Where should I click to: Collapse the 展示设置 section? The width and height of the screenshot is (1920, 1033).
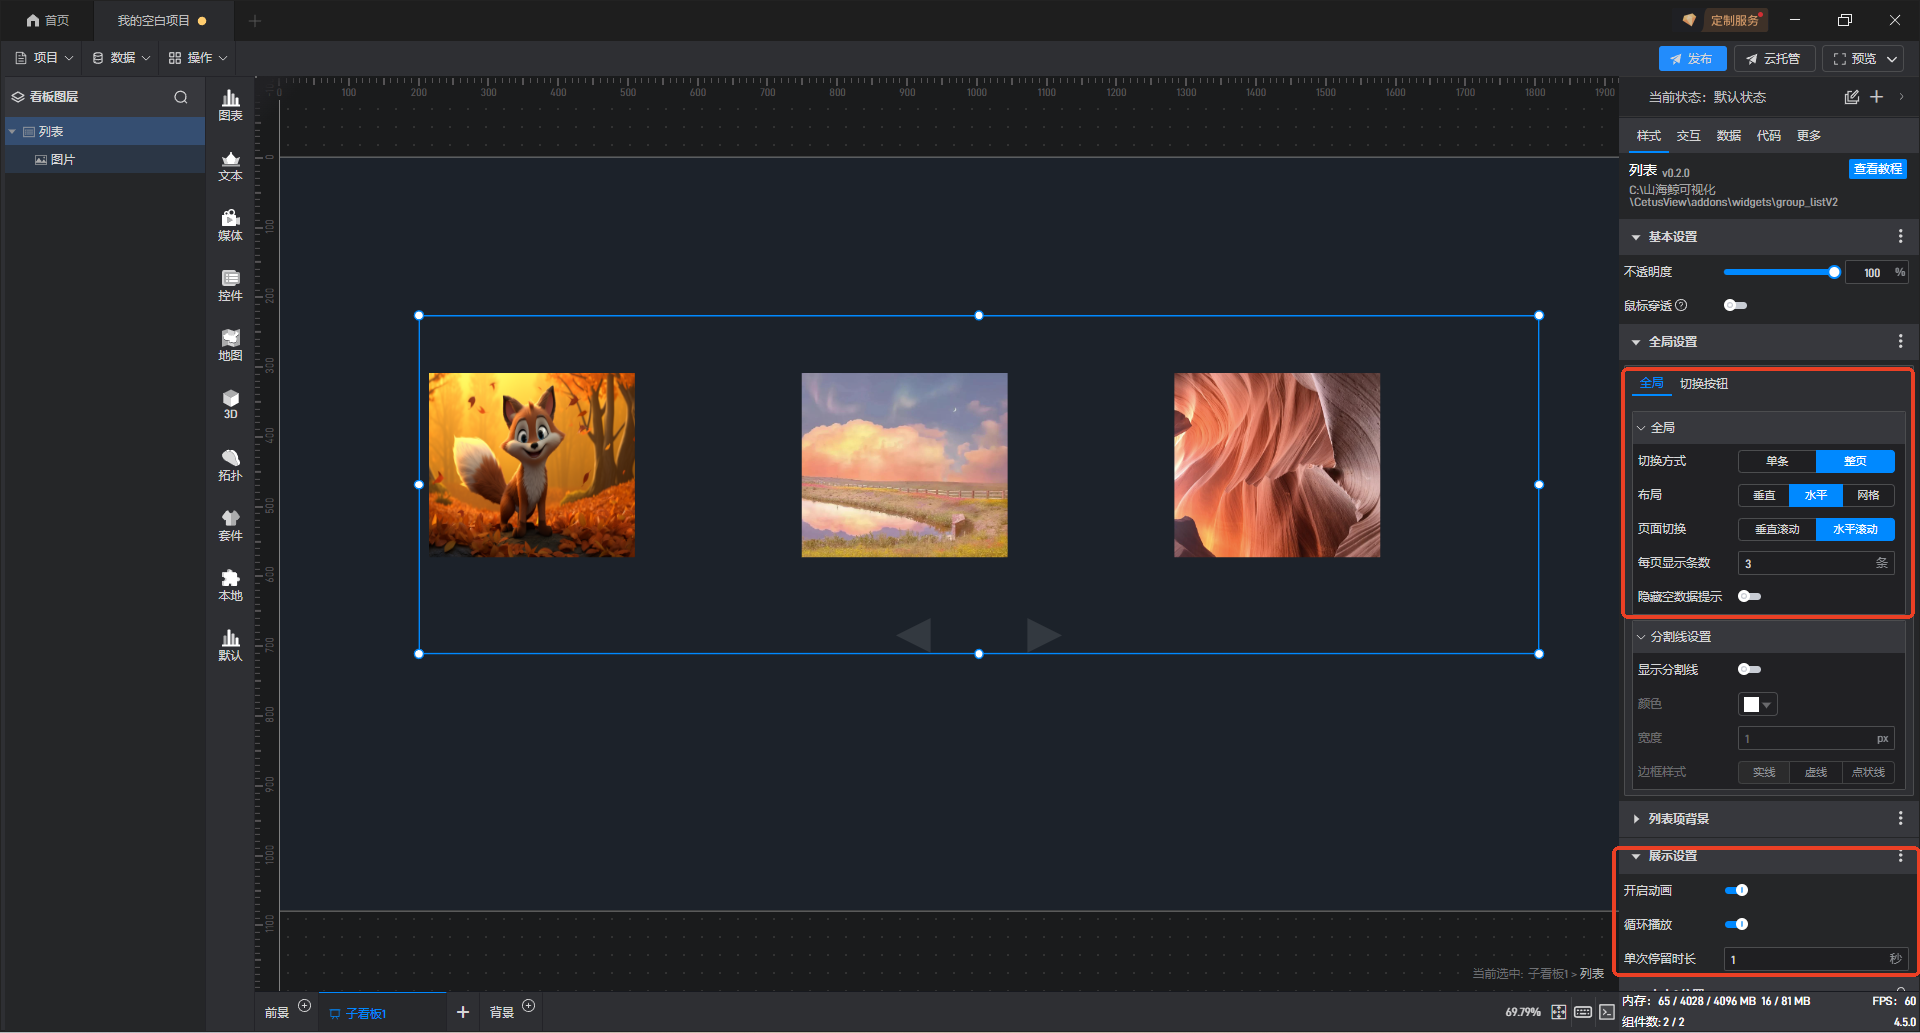click(x=1636, y=856)
